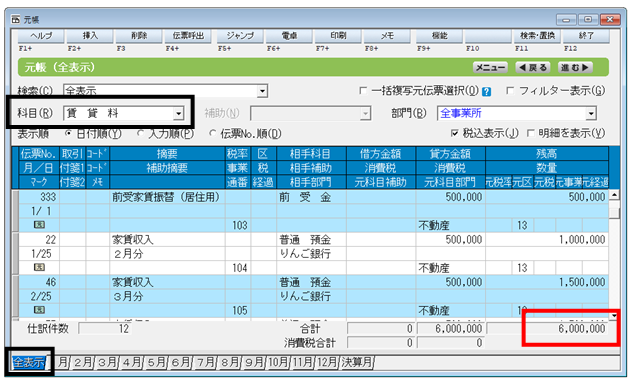Click the mark icon in the 333 entry
Image resolution: width=631 pixels, height=384 pixels.
pyautogui.click(x=39, y=225)
